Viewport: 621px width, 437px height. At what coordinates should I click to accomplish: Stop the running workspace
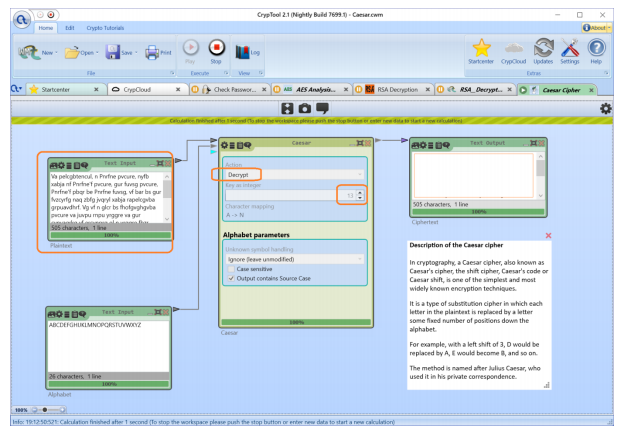[216, 48]
